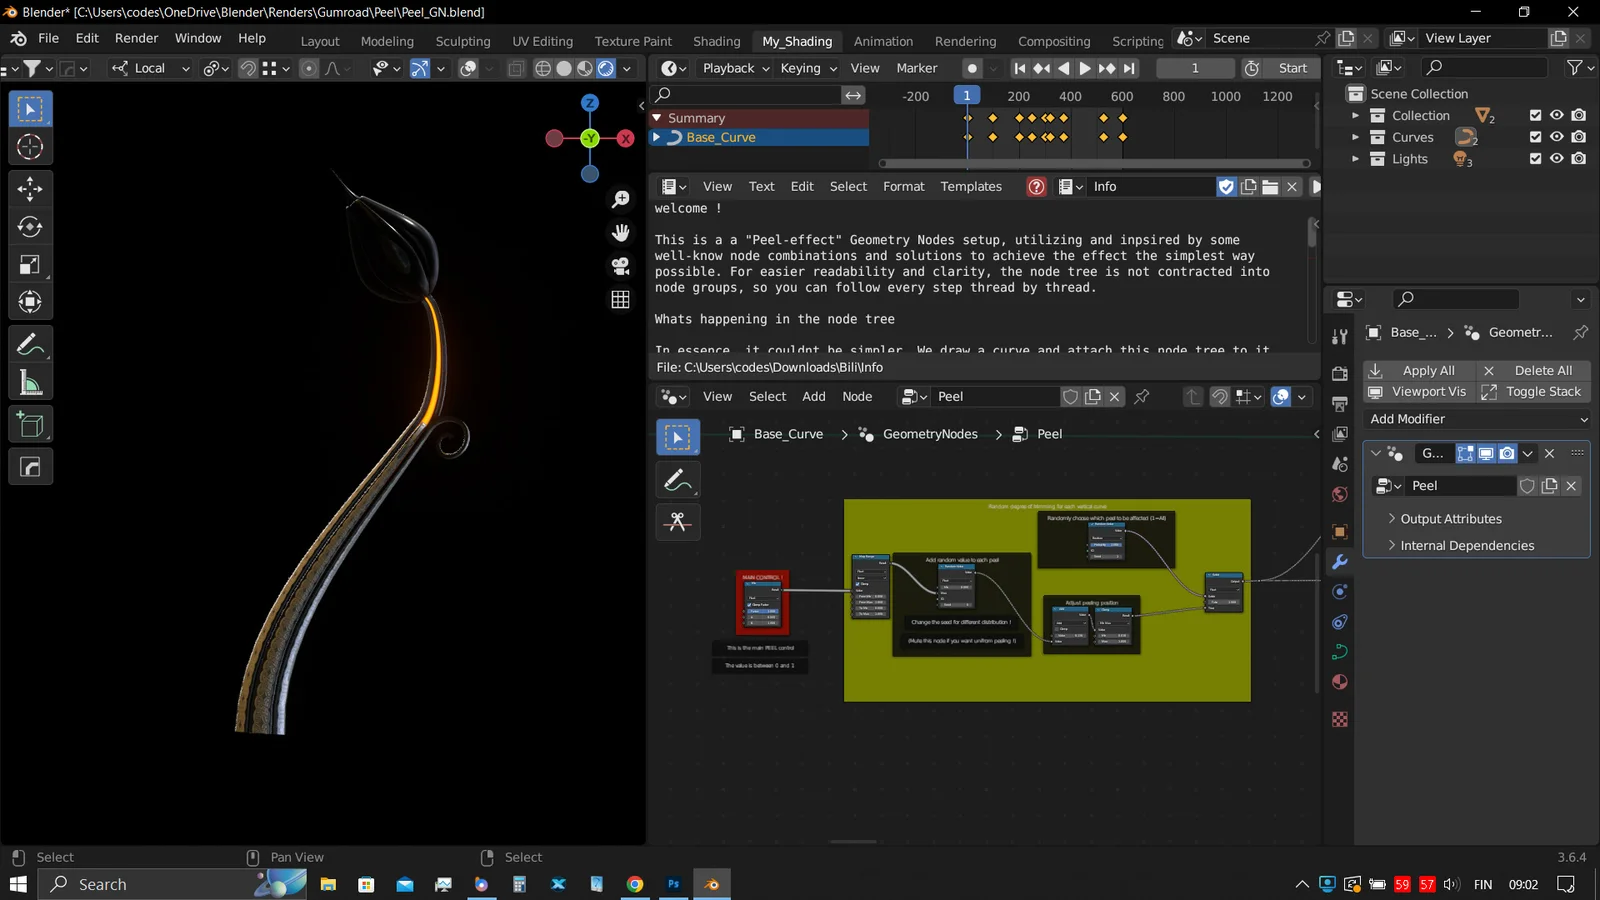The width and height of the screenshot is (1600, 900).
Task: Click the current frame slider showing 1
Action: [1195, 68]
